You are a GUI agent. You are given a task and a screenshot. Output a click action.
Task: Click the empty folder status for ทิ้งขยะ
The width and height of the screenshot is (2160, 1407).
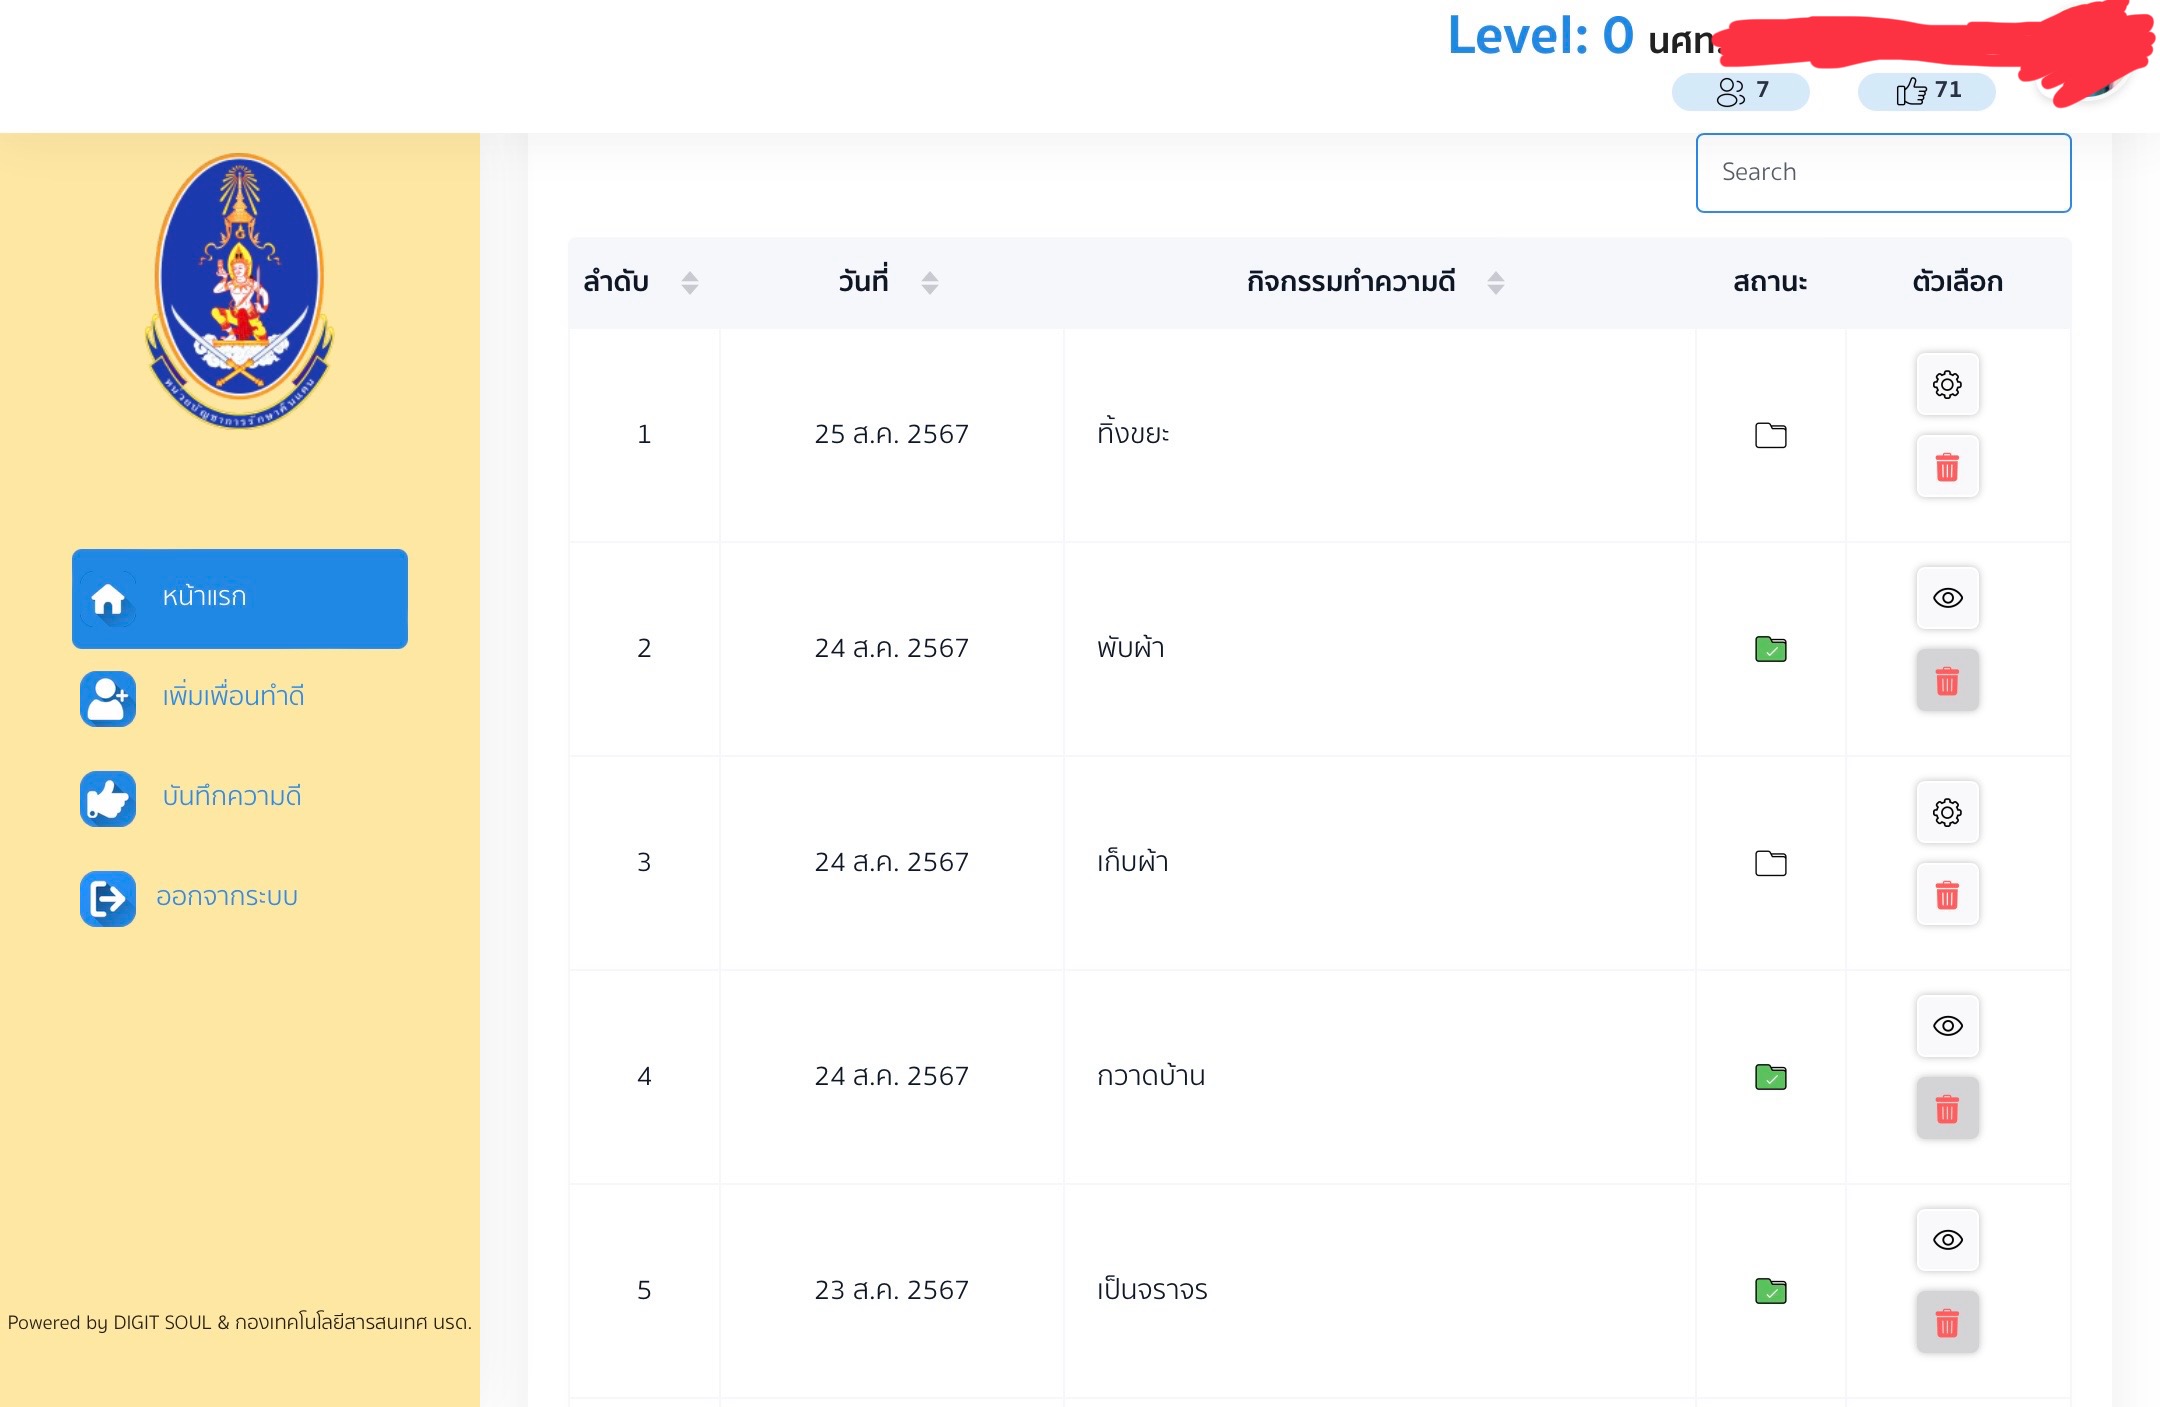pyautogui.click(x=1770, y=435)
